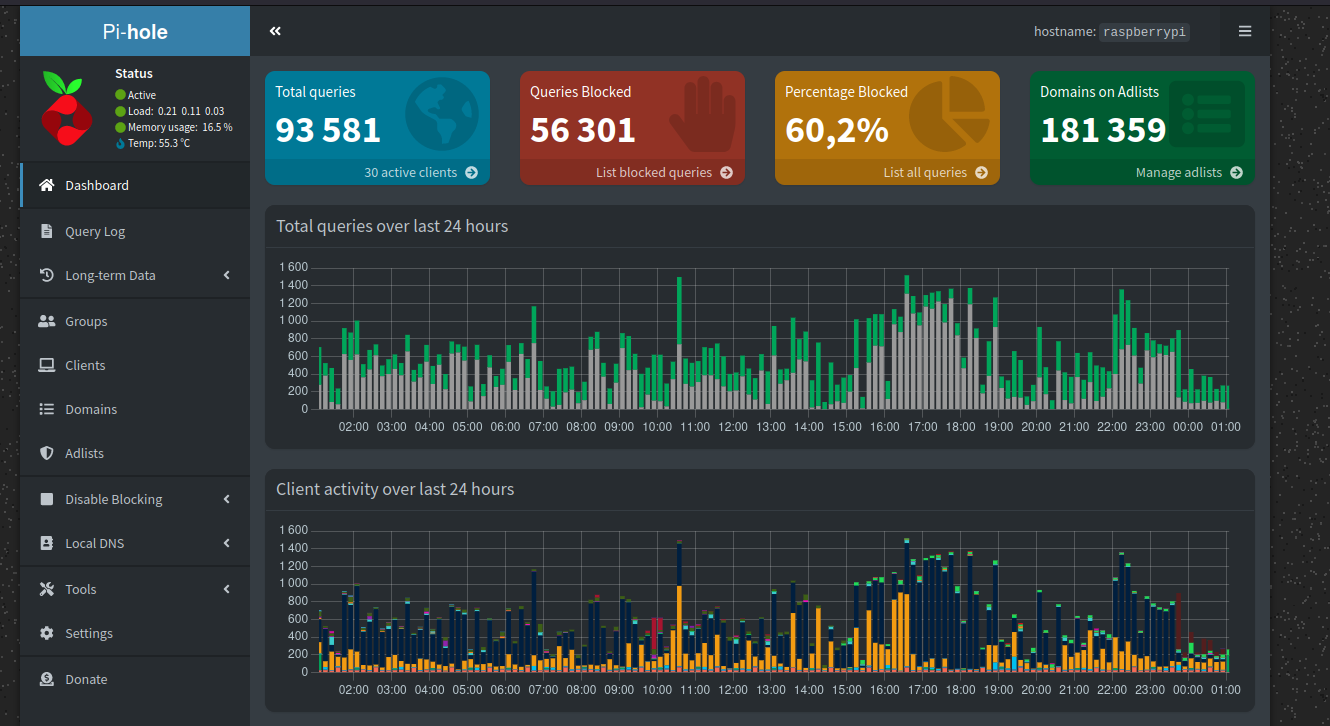Click the Local DNS address book icon

click(x=46, y=543)
